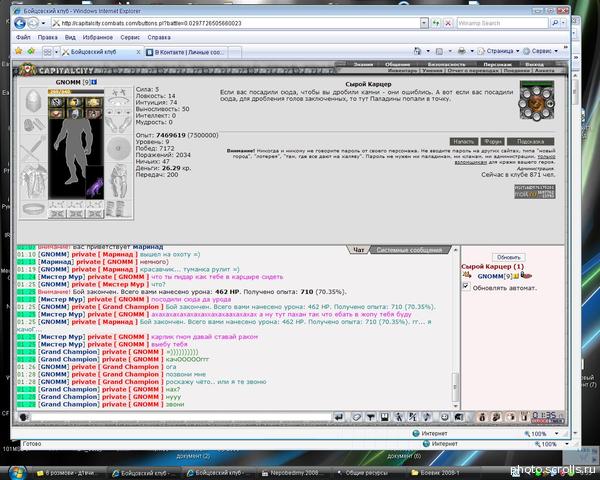The image size is (600, 480).
Task: Open the address bar history dropdown
Action: click(424, 23)
